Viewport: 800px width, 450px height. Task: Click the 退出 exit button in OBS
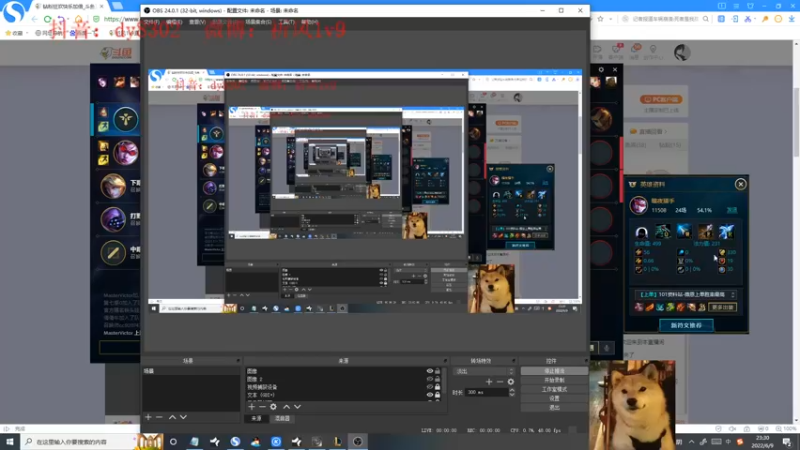(554, 407)
